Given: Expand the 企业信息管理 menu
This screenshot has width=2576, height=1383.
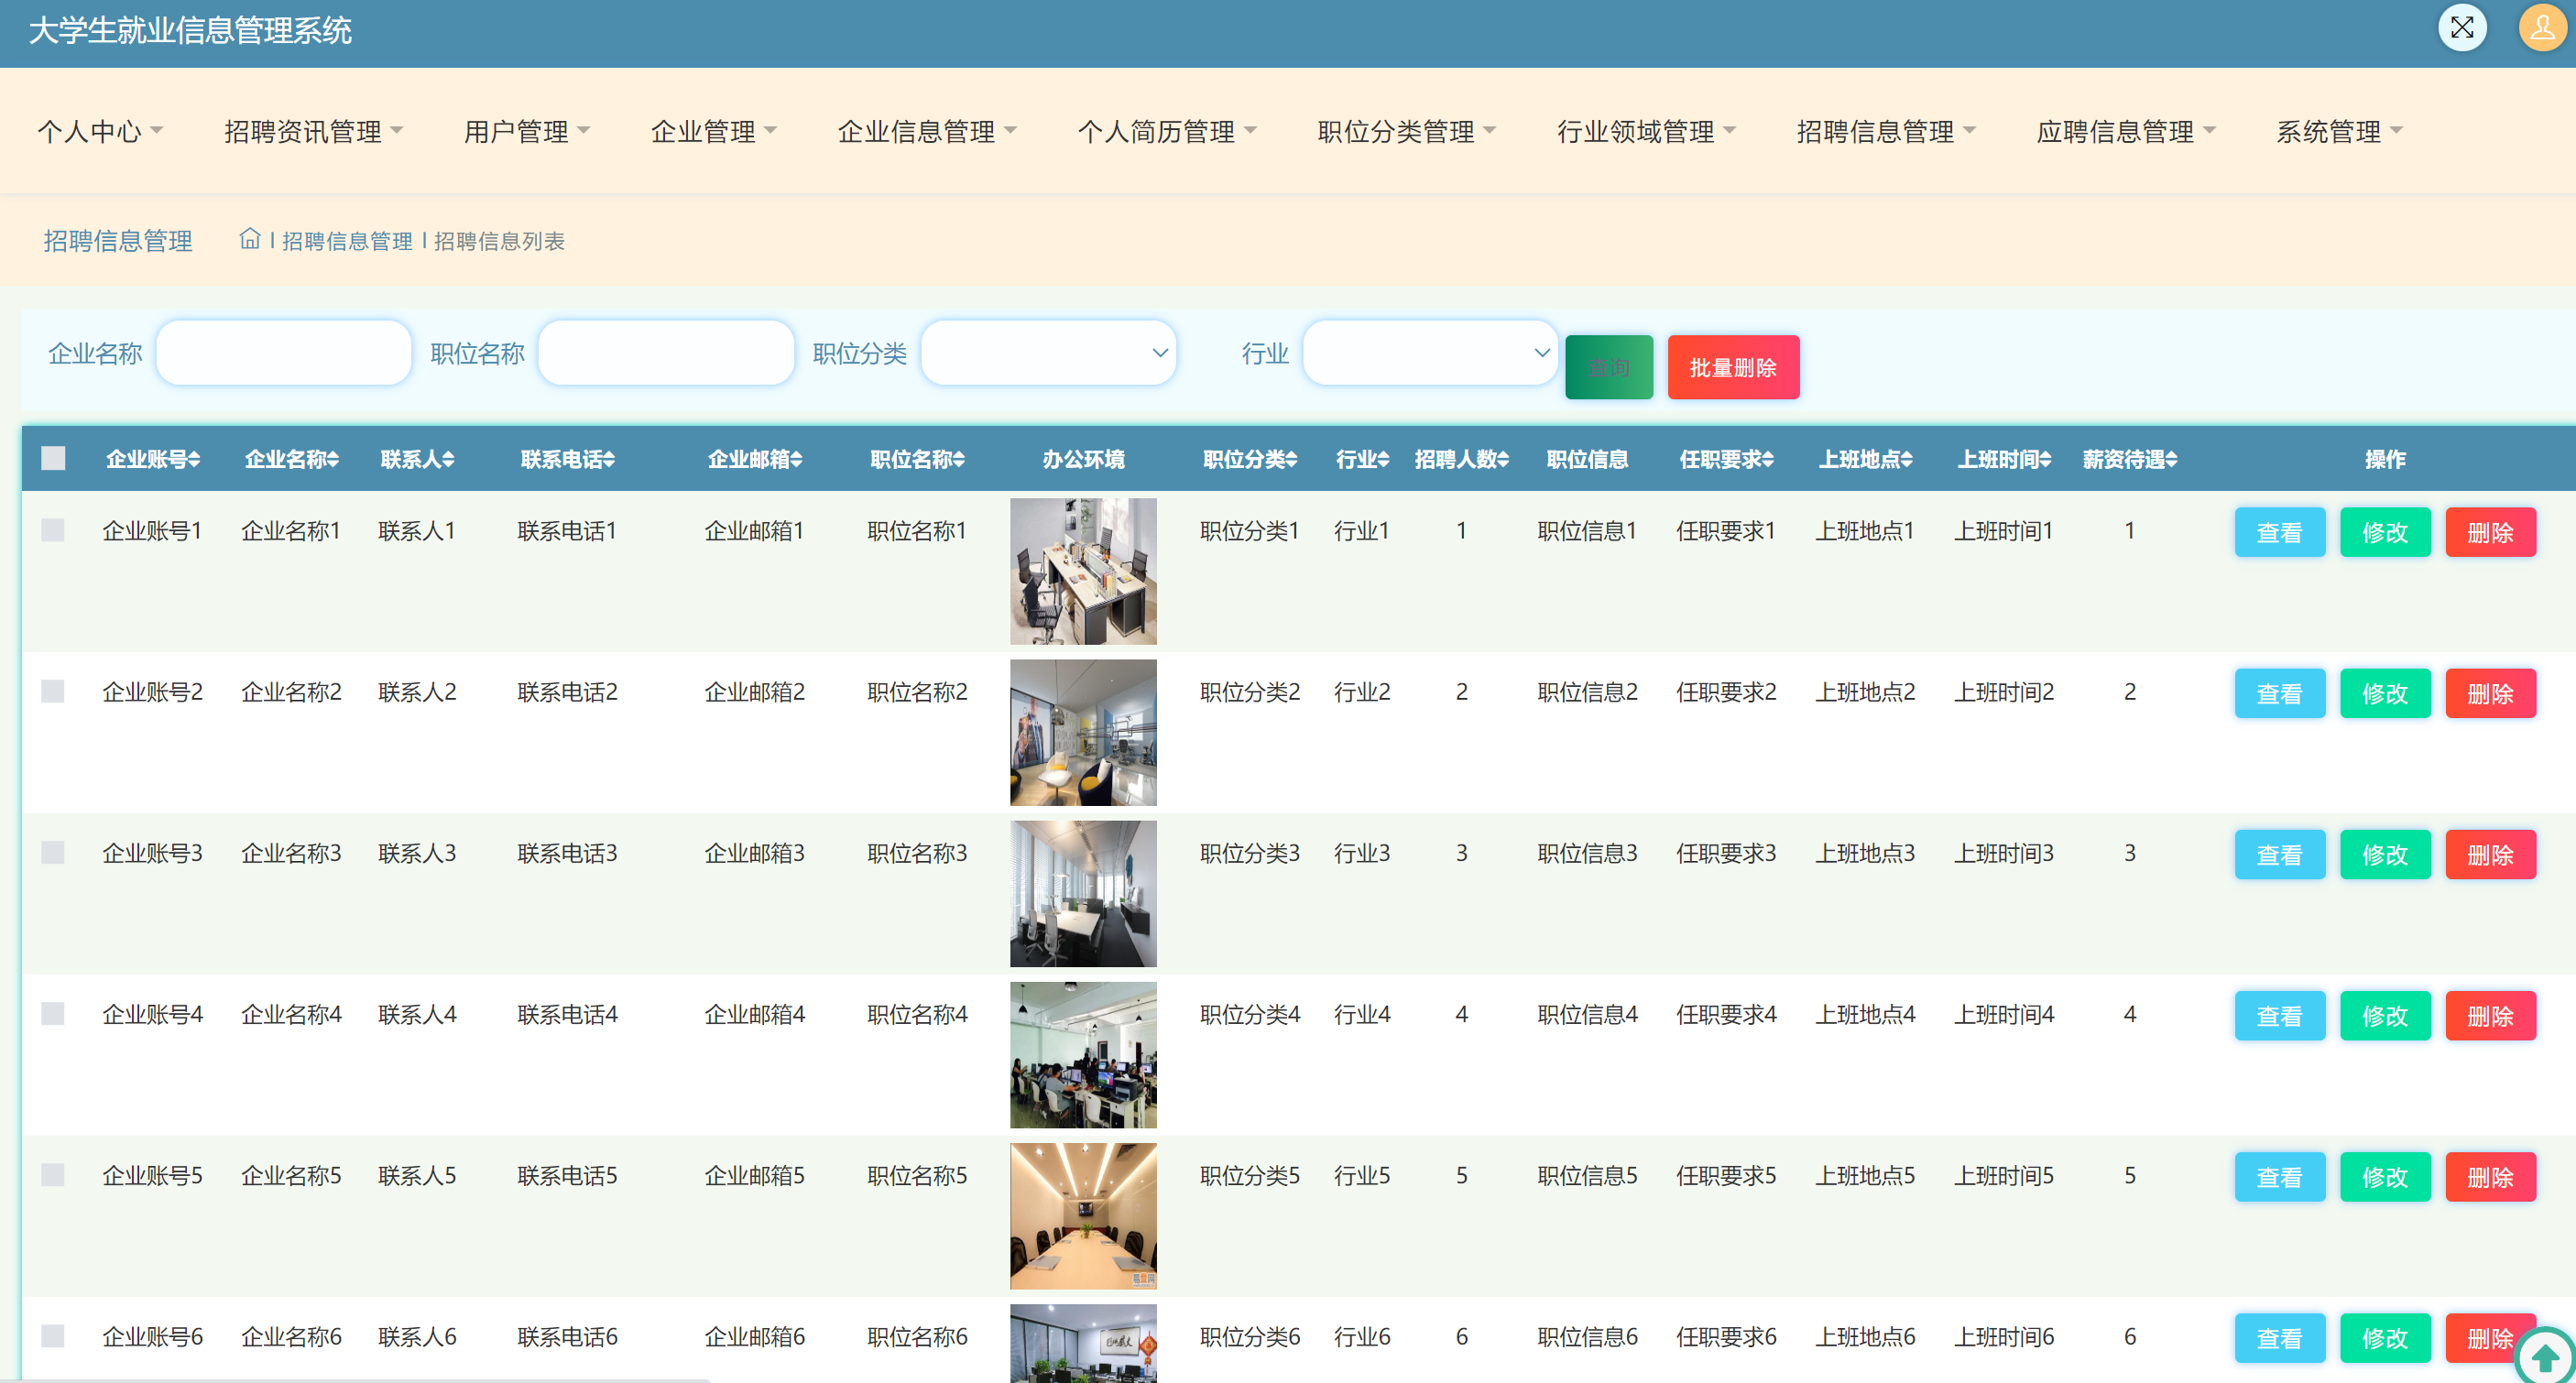Looking at the screenshot, I should tap(926, 131).
